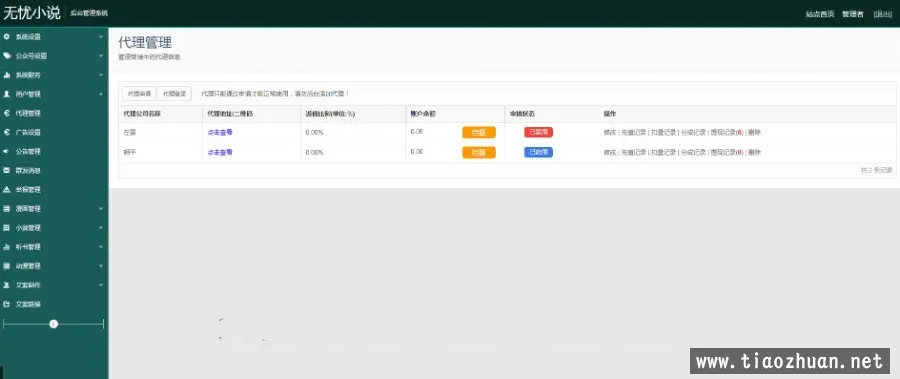Click the 审核状态 column header
The width and height of the screenshot is (900, 379).
pos(521,114)
